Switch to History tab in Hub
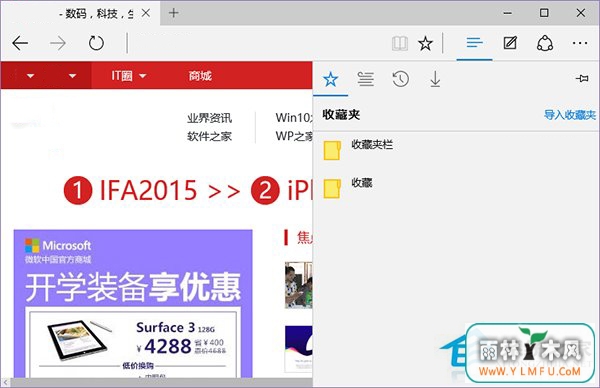 click(400, 79)
